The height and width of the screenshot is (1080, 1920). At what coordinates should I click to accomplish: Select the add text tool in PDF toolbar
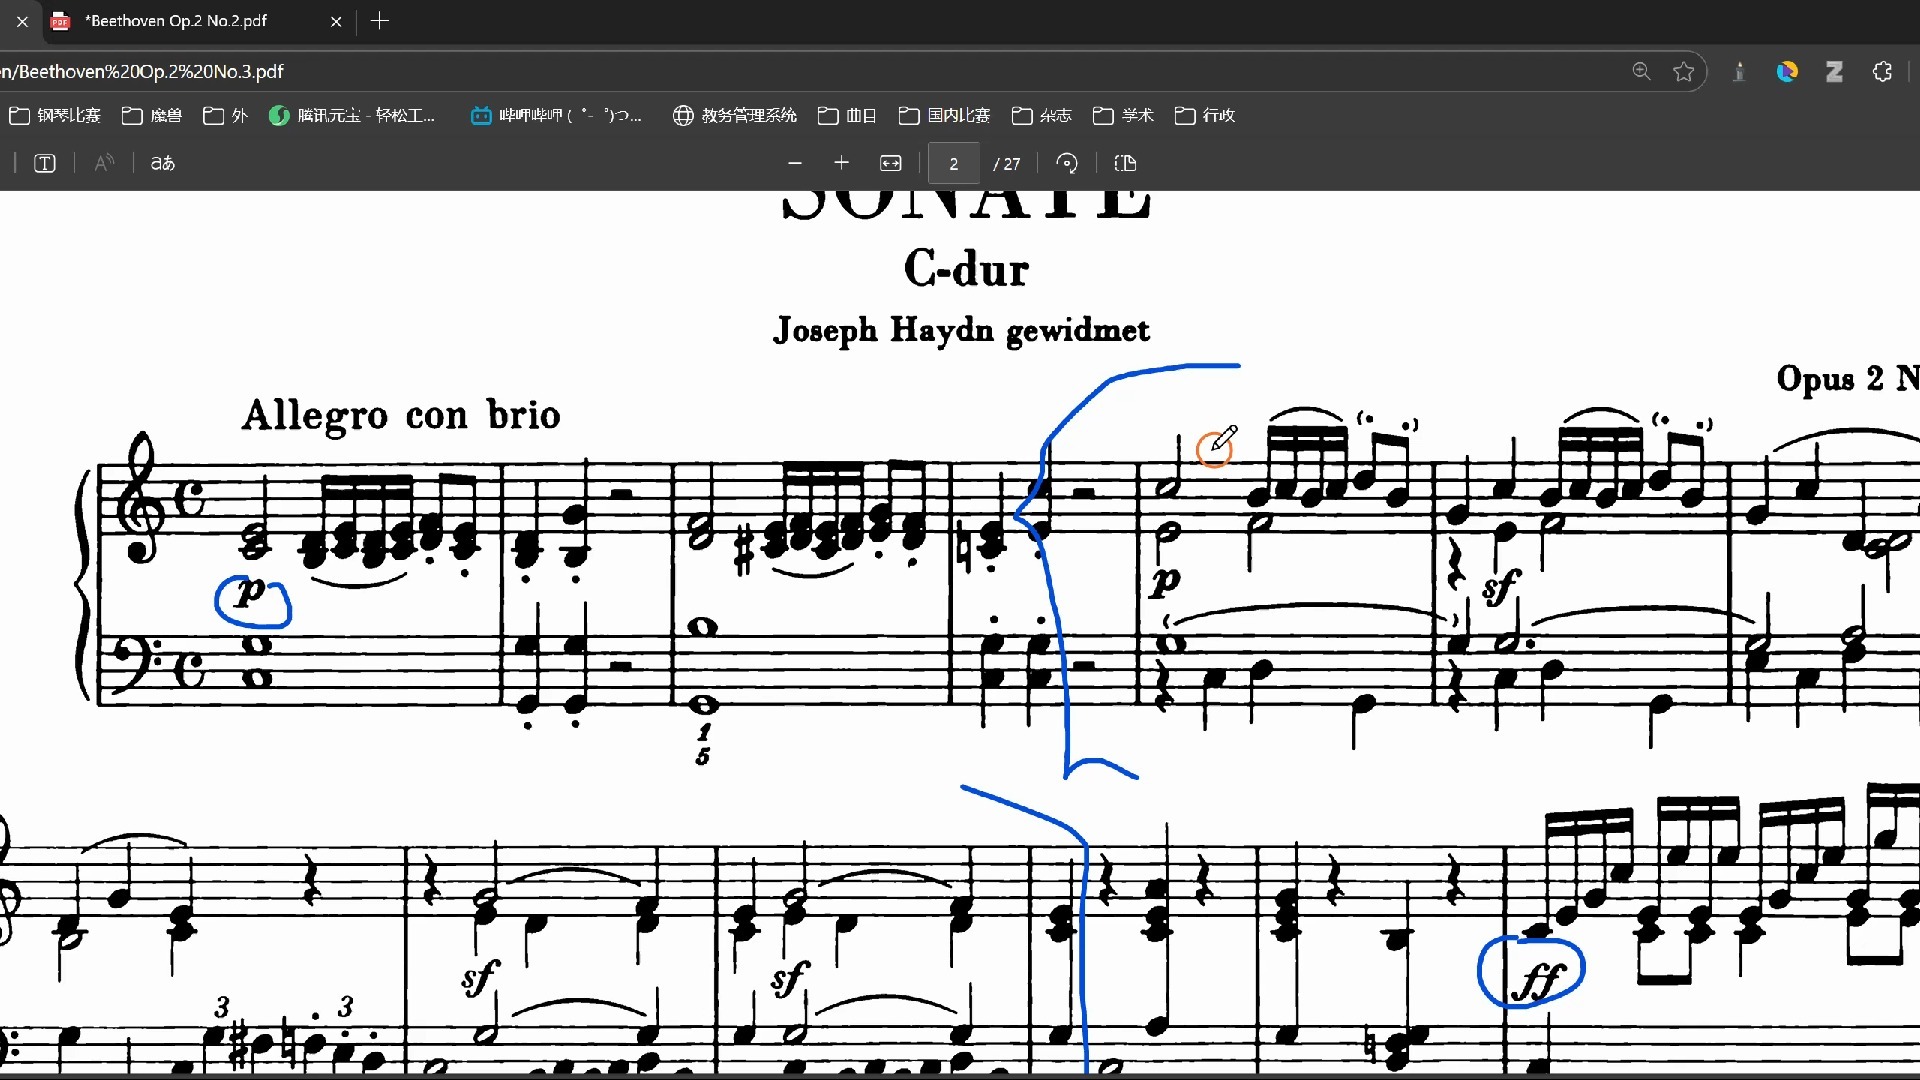45,164
